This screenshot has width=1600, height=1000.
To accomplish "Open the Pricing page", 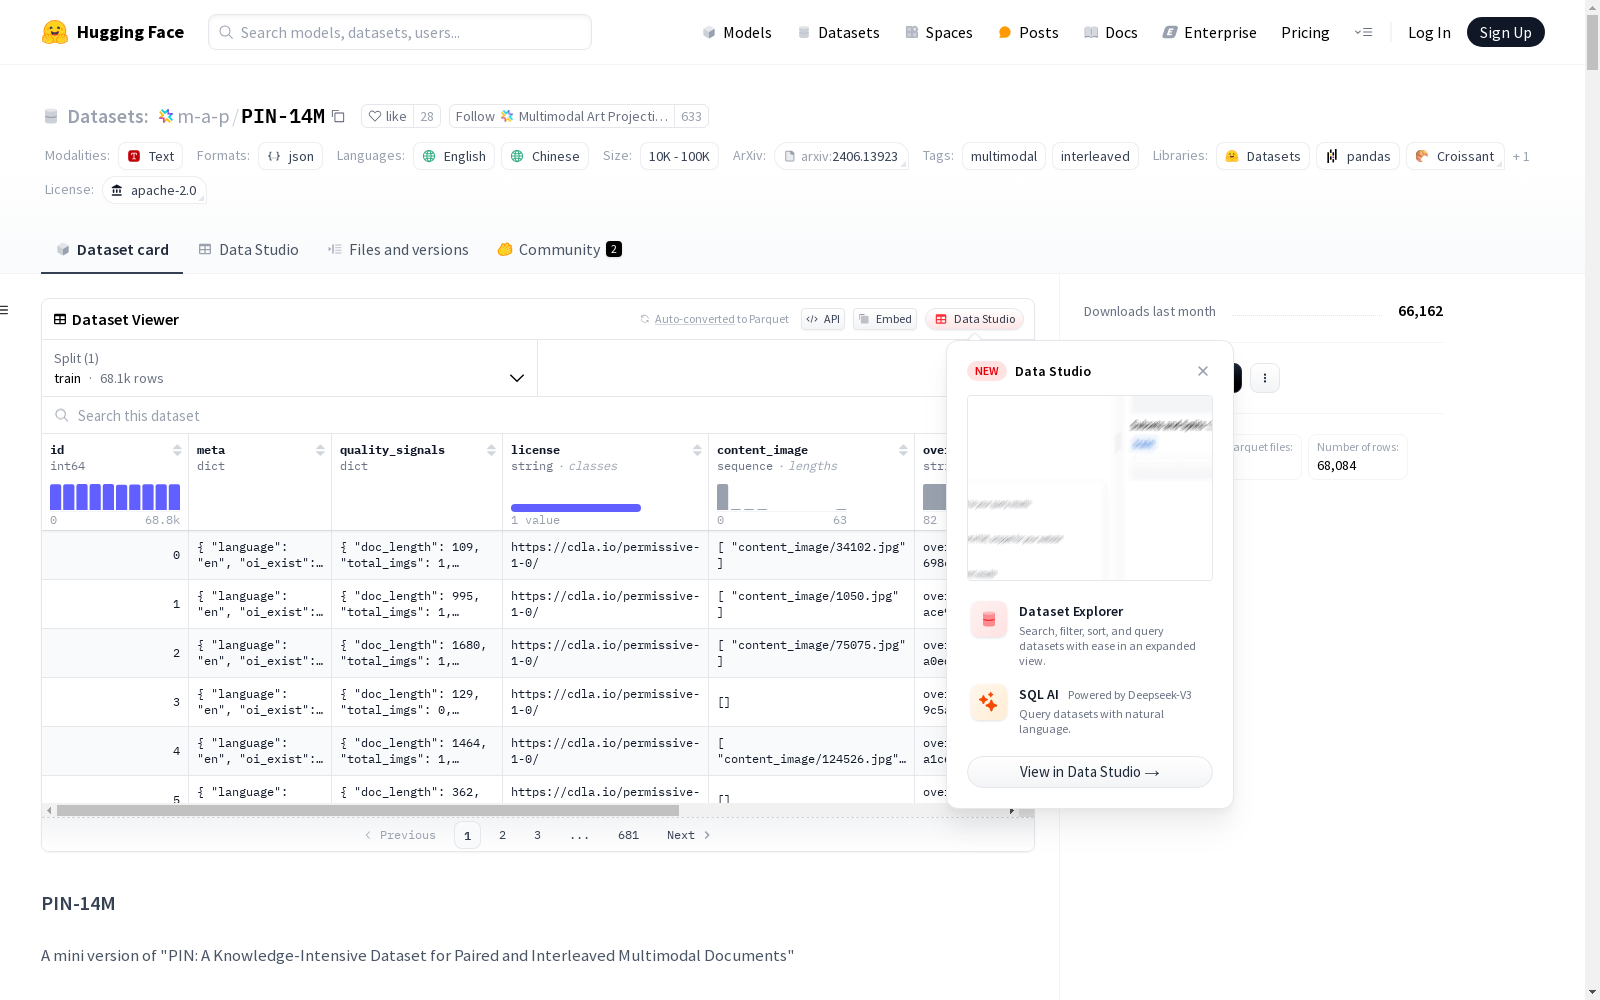I will (x=1305, y=32).
